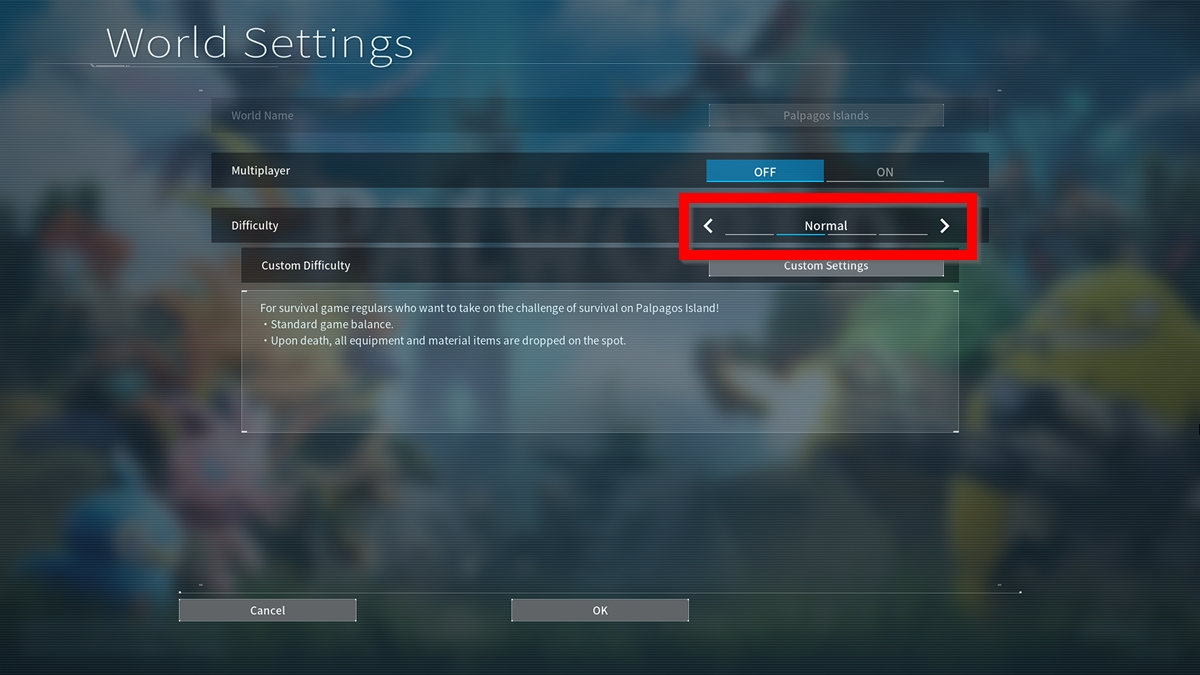Select the Custom Difficulty row

(450, 265)
